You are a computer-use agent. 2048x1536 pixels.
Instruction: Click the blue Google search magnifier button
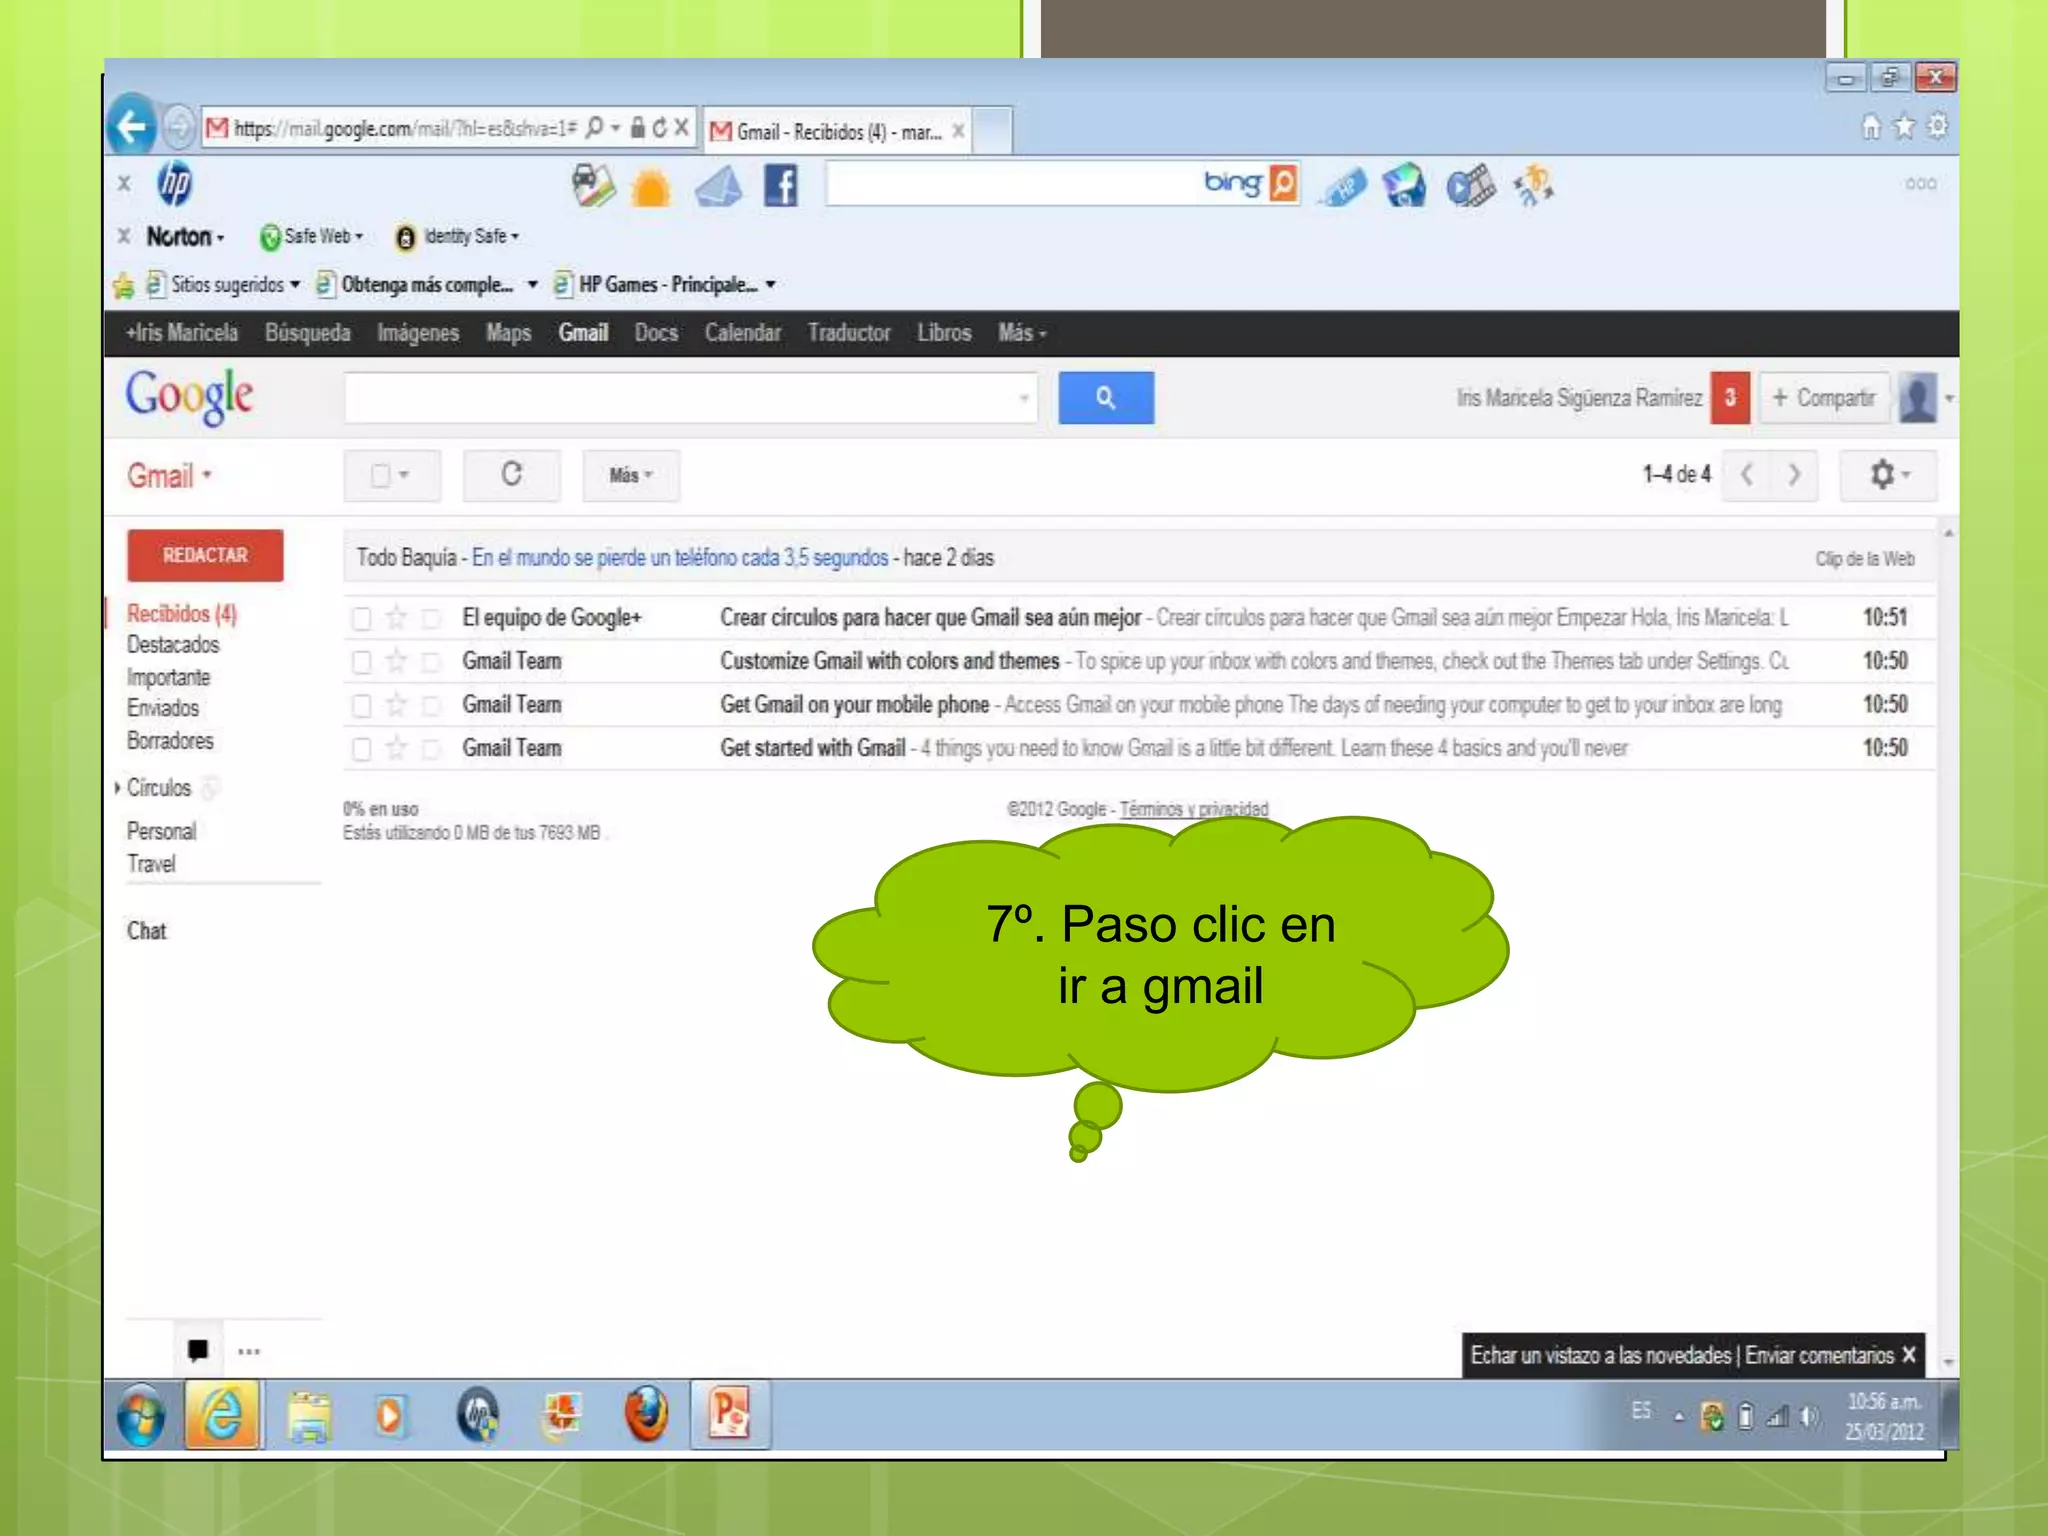coord(1106,398)
